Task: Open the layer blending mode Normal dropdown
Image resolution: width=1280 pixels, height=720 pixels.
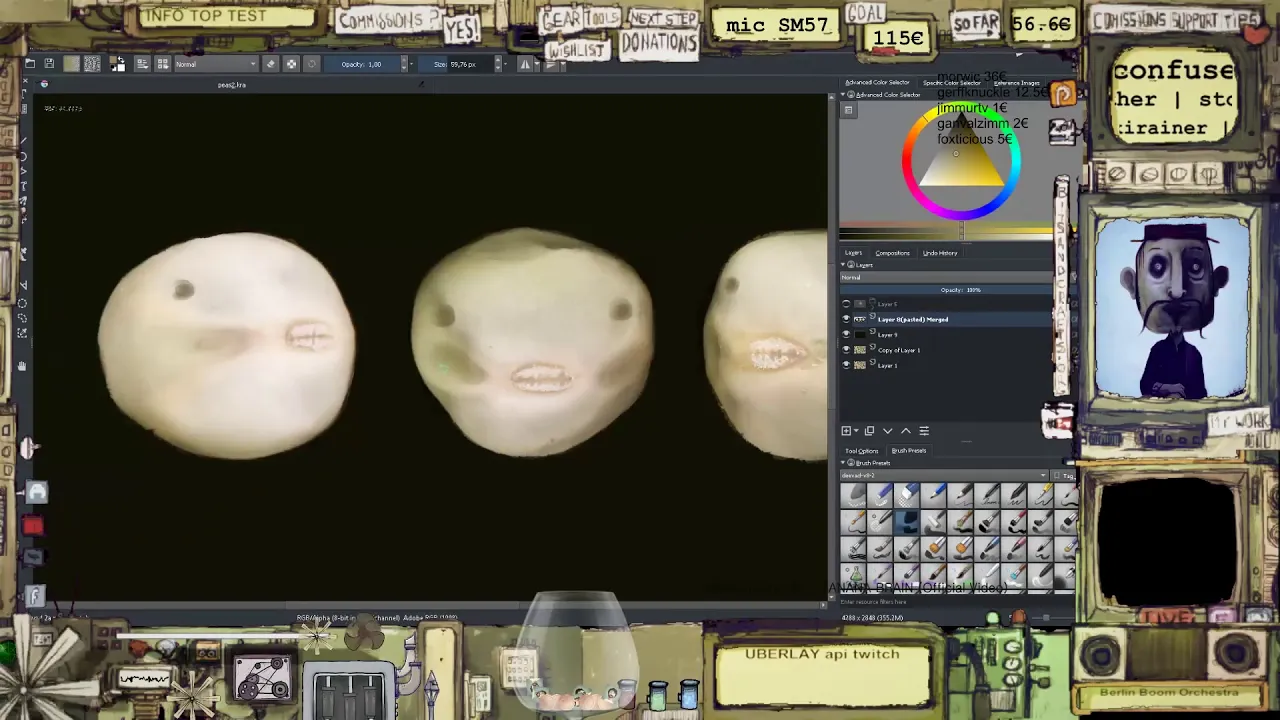Action: (946, 277)
